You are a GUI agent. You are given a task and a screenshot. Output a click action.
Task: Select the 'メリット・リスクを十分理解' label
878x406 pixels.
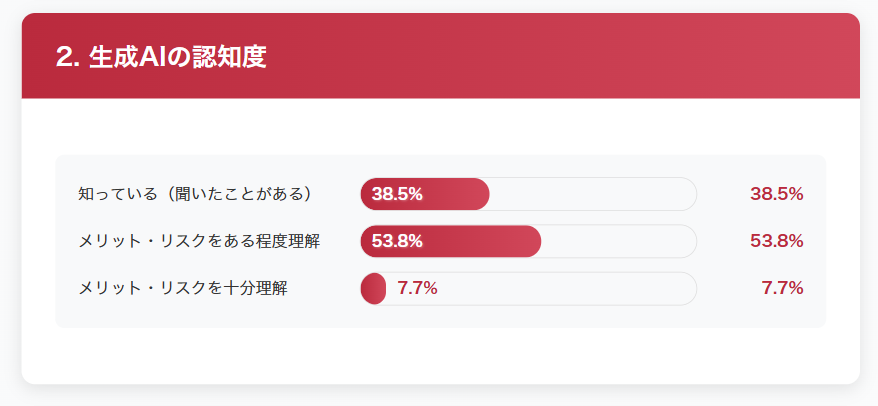(x=183, y=288)
